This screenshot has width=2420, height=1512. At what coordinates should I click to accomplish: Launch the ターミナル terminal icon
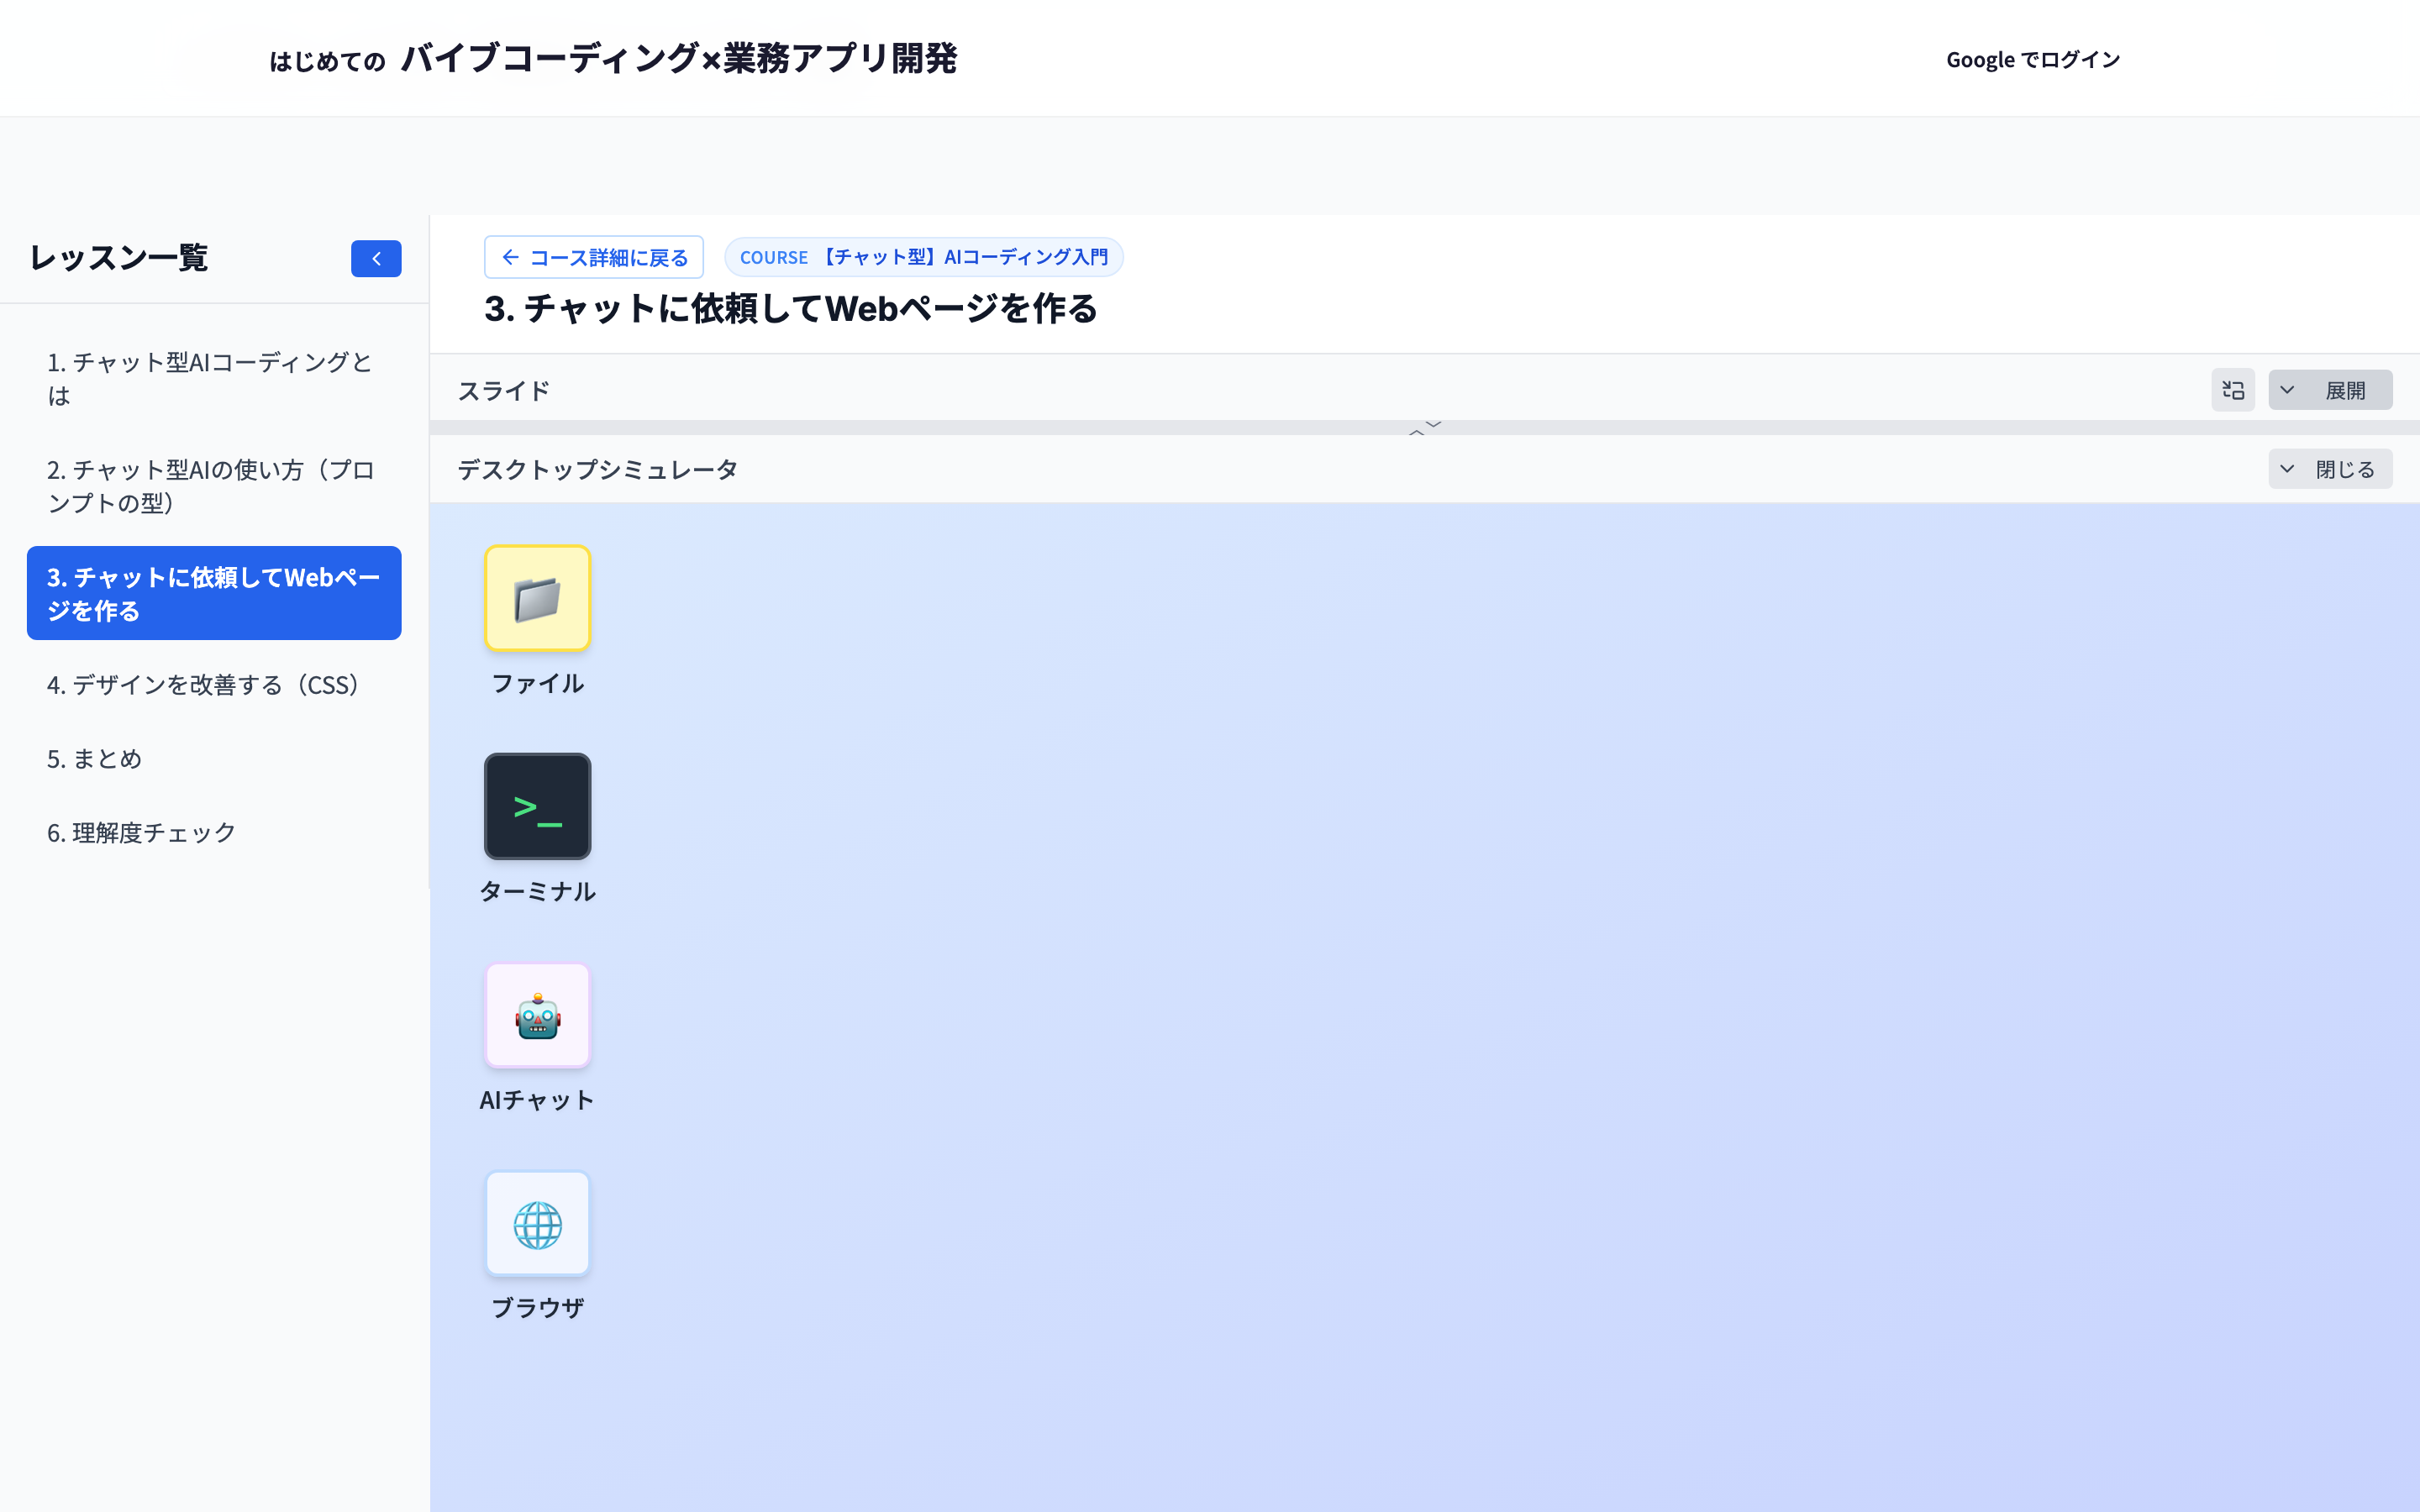click(537, 806)
